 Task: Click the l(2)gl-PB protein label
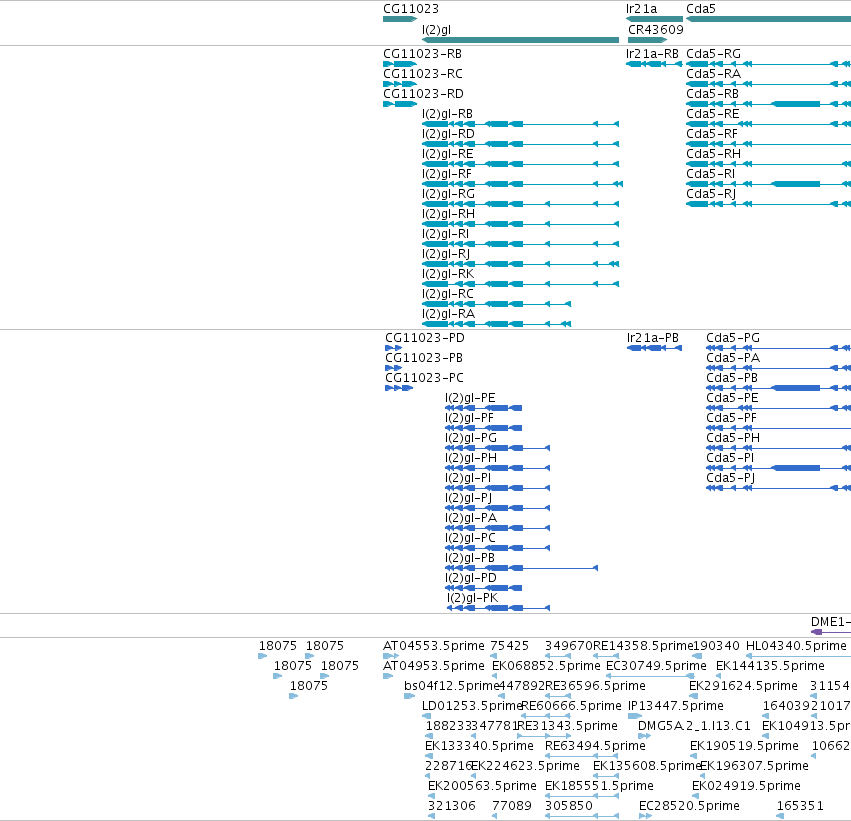pos(469,558)
